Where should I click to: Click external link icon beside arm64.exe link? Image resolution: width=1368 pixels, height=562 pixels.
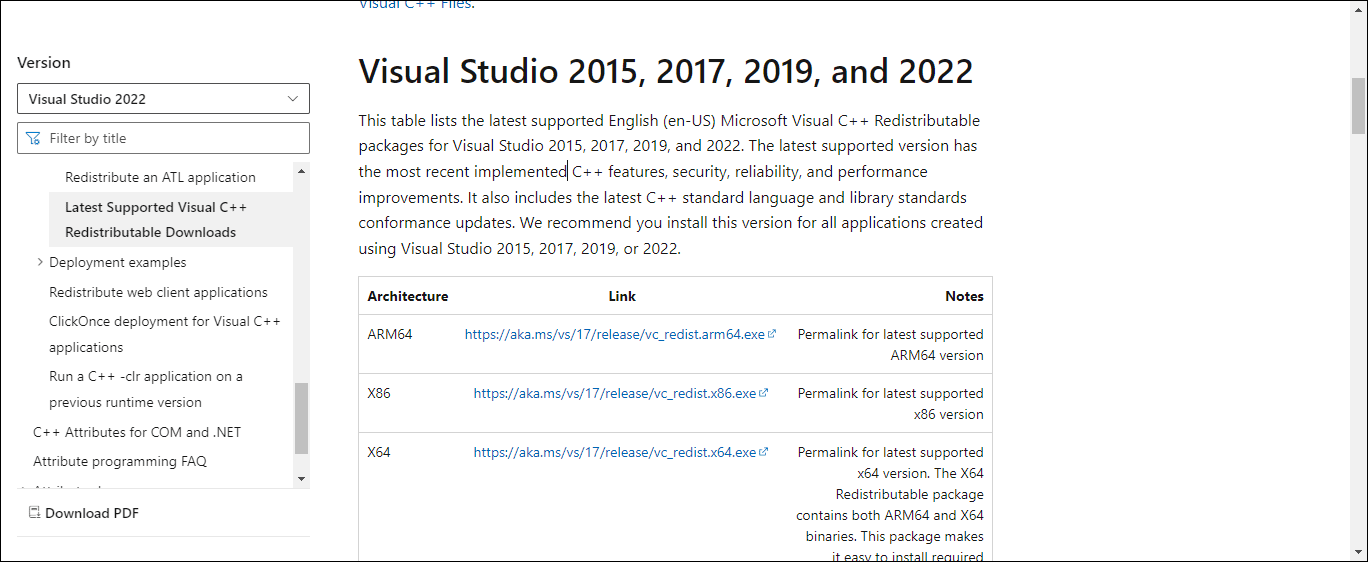[x=772, y=334]
